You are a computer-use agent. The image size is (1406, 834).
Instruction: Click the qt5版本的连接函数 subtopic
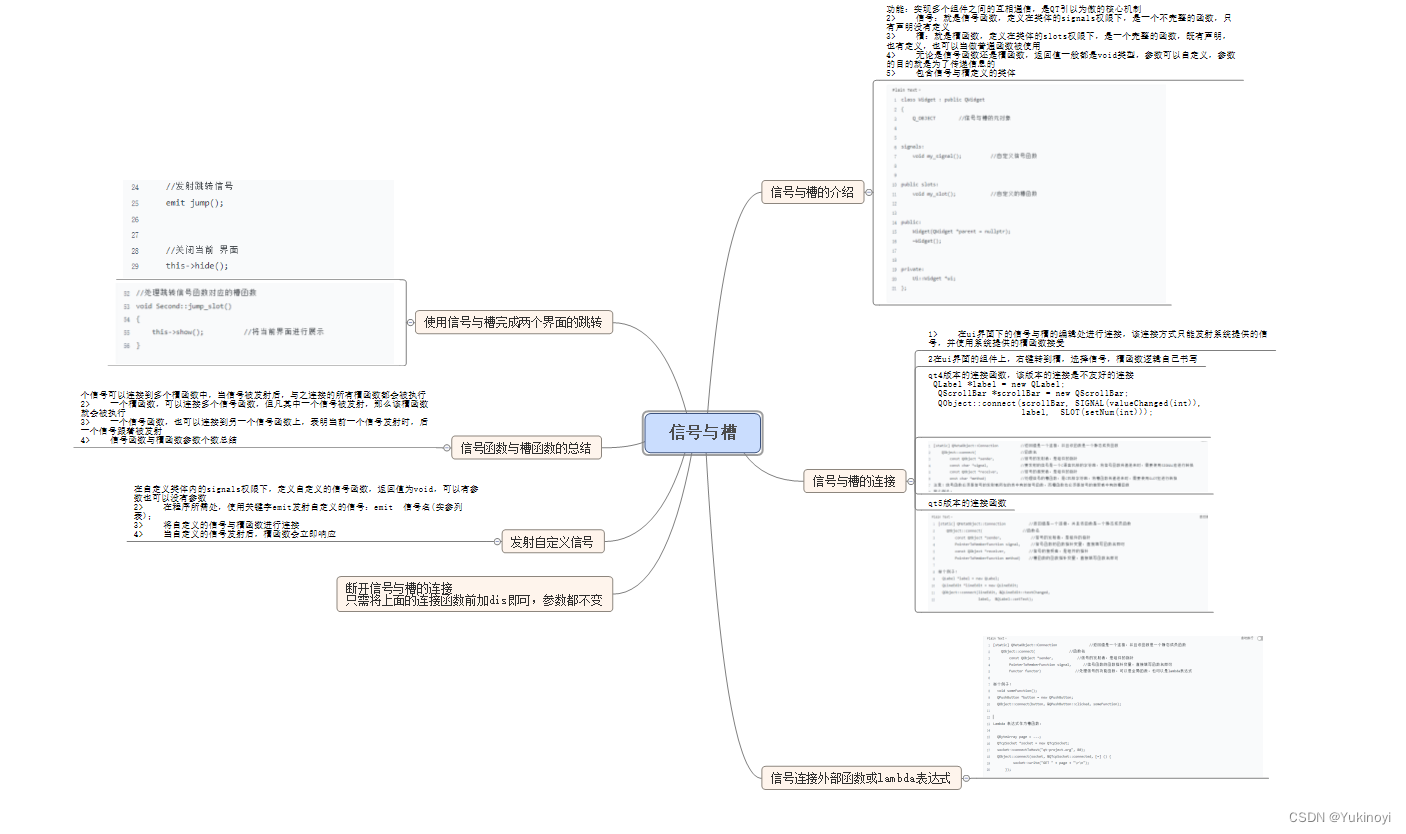click(x=967, y=503)
